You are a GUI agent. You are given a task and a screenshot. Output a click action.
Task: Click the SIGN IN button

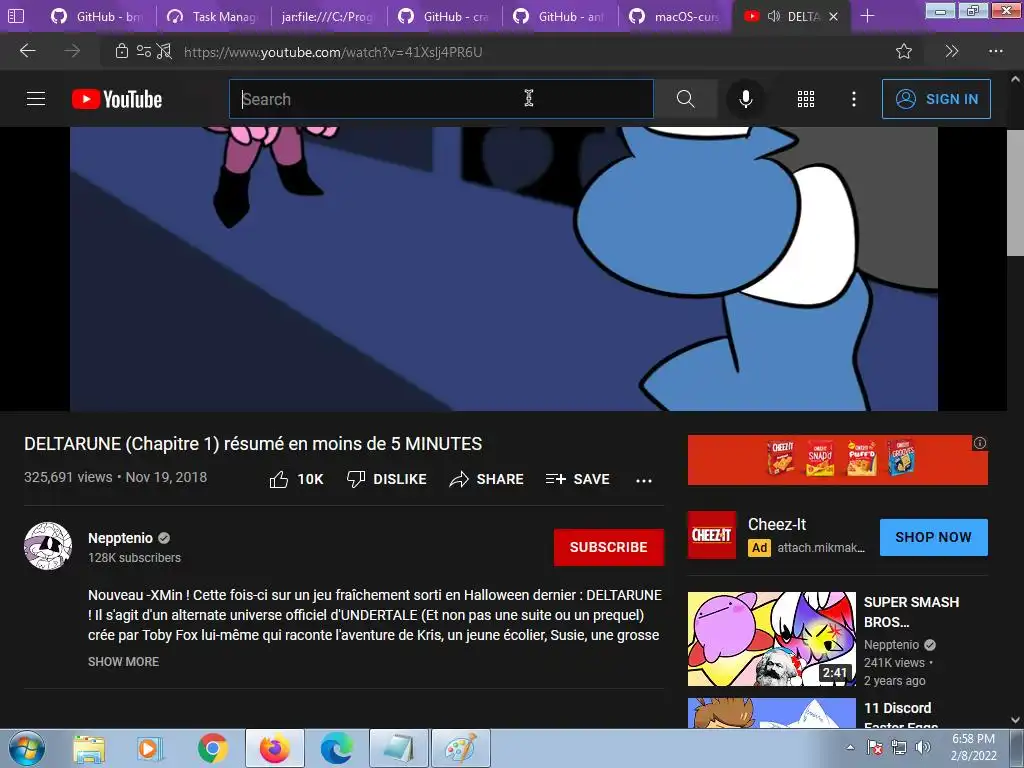[x=936, y=99]
